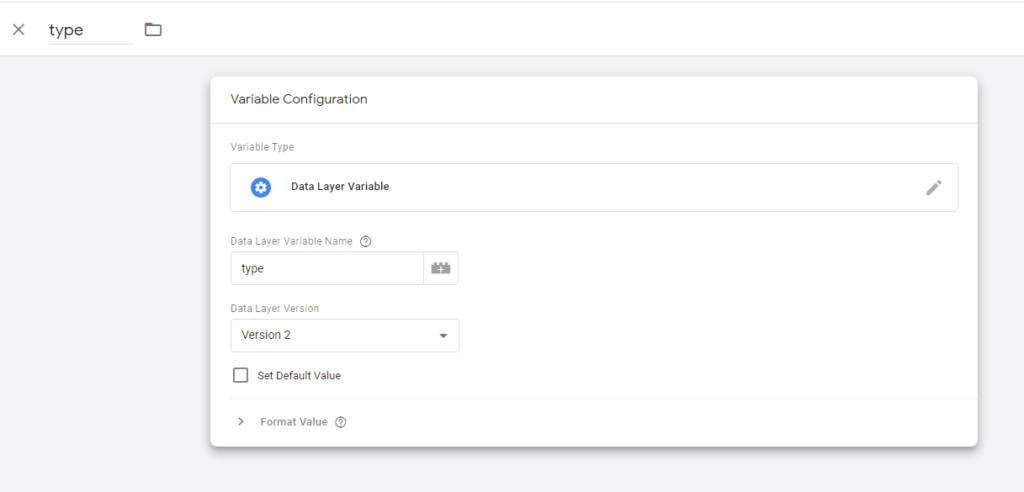The height and width of the screenshot is (492, 1024).
Task: Click the pencil icon to edit variable type
Action: tap(933, 187)
